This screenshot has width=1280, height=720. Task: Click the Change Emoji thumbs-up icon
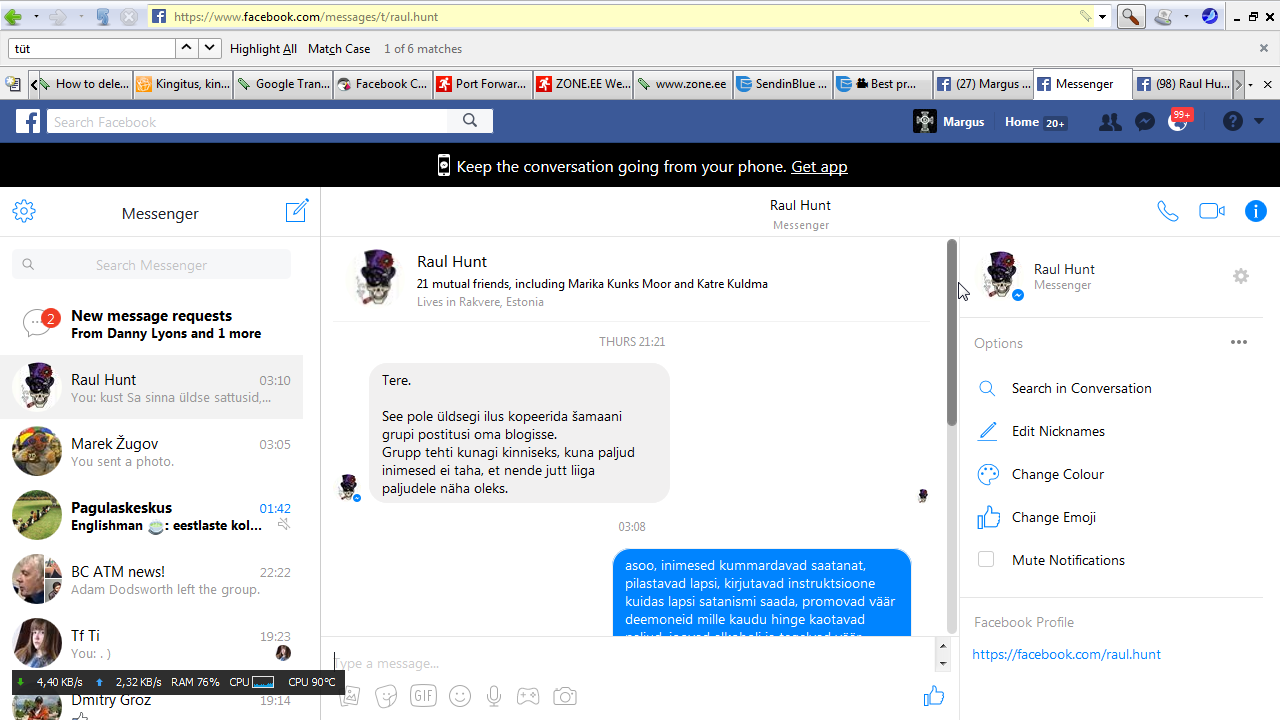(988, 517)
